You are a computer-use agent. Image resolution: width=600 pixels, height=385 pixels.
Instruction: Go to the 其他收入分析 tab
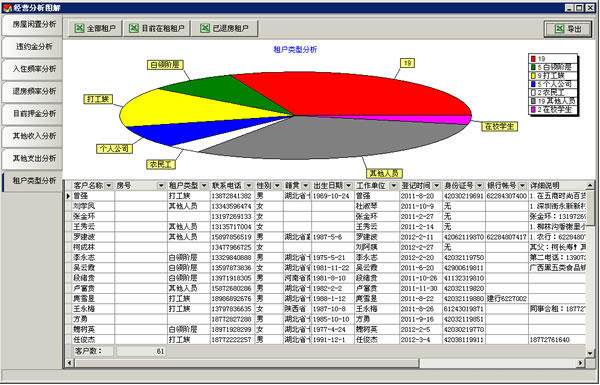(32, 136)
